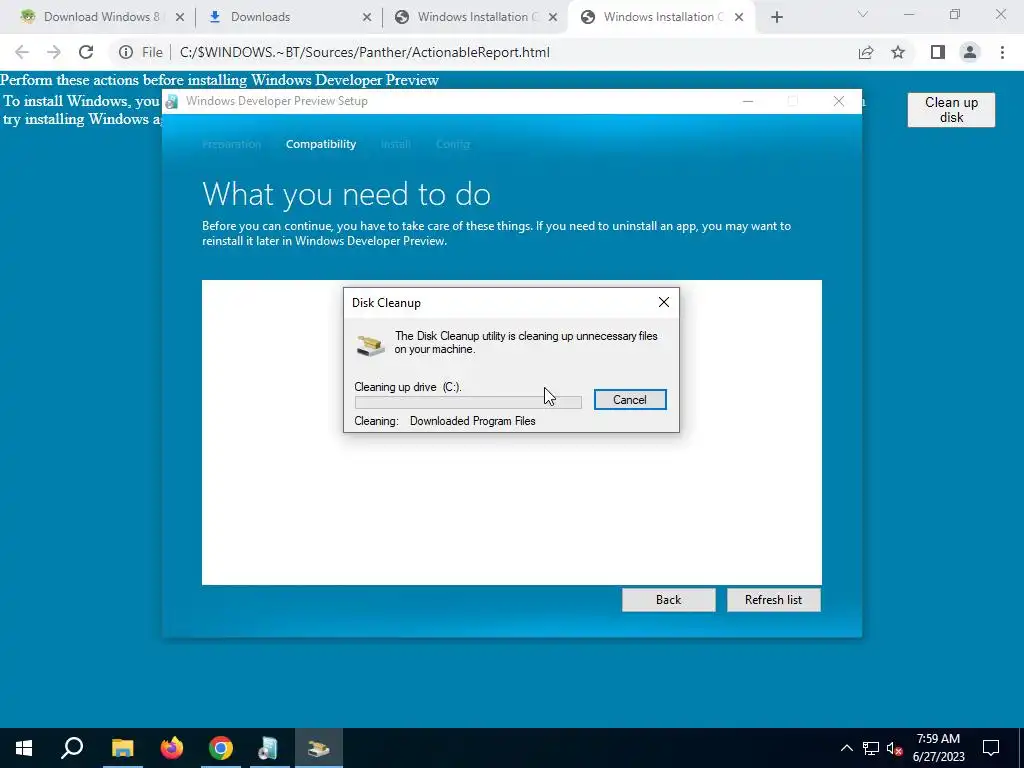Click the Clean up disk button

click(951, 110)
